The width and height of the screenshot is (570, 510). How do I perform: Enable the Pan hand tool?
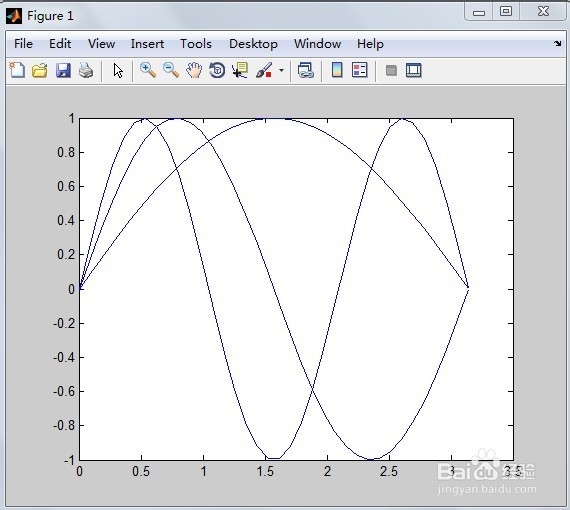click(x=194, y=70)
